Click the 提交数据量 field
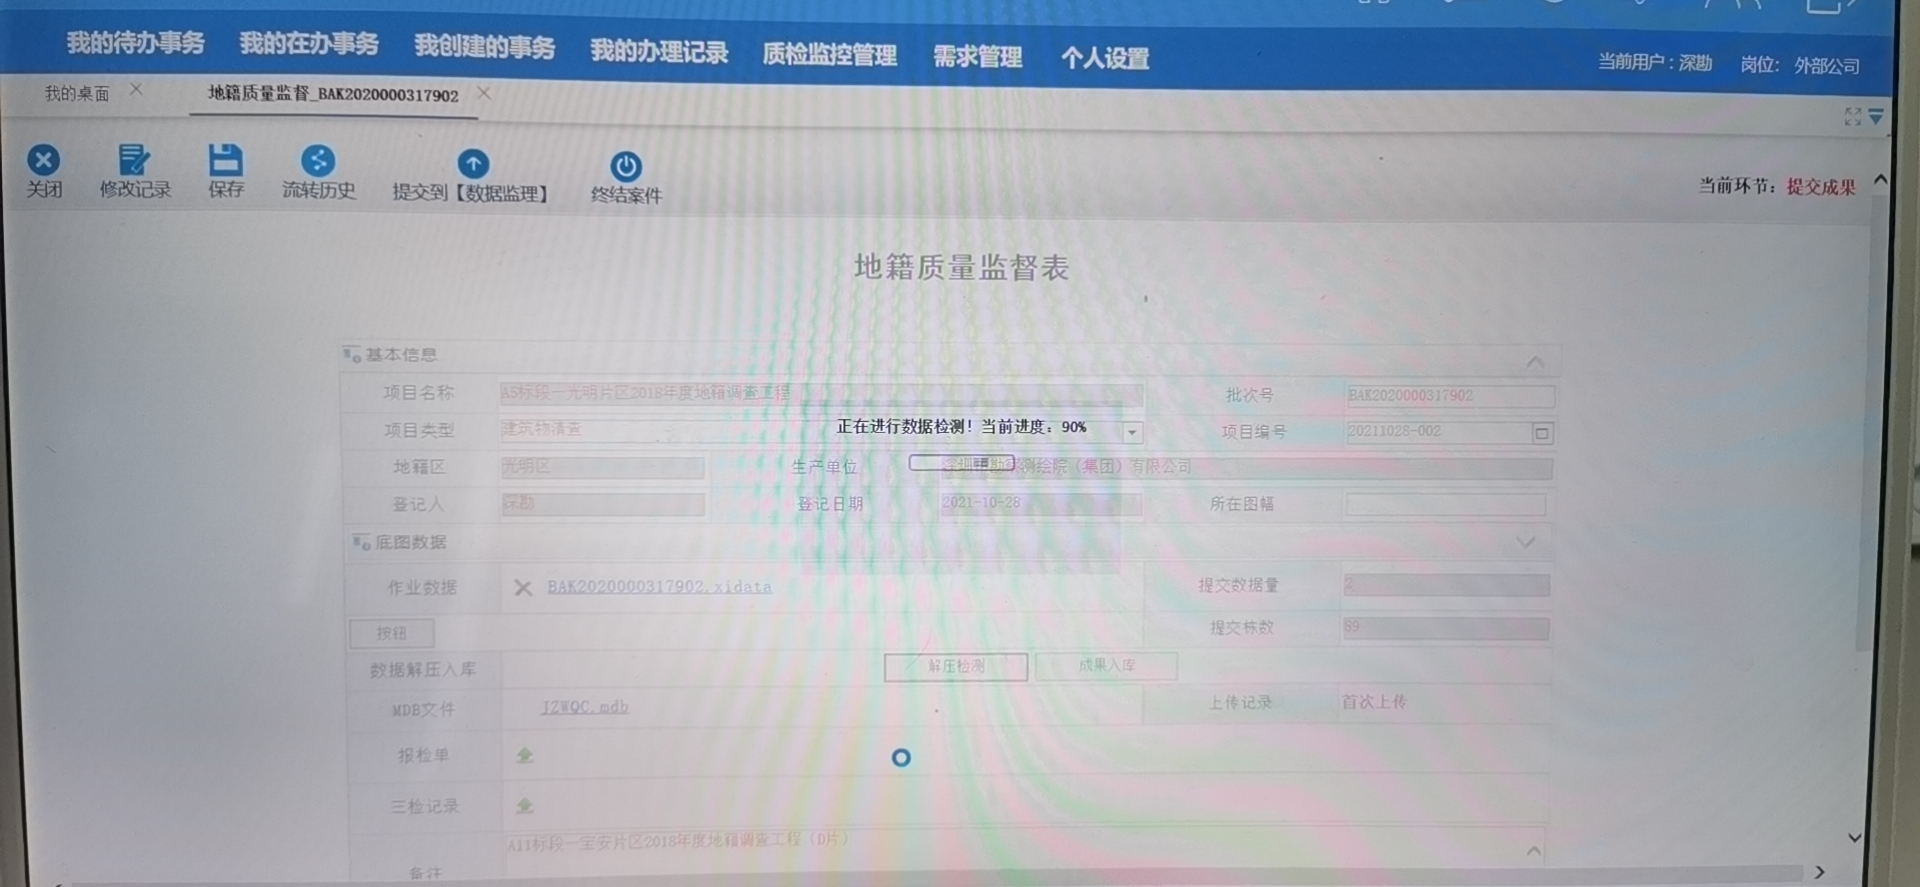The image size is (1920, 887). tap(1446, 585)
